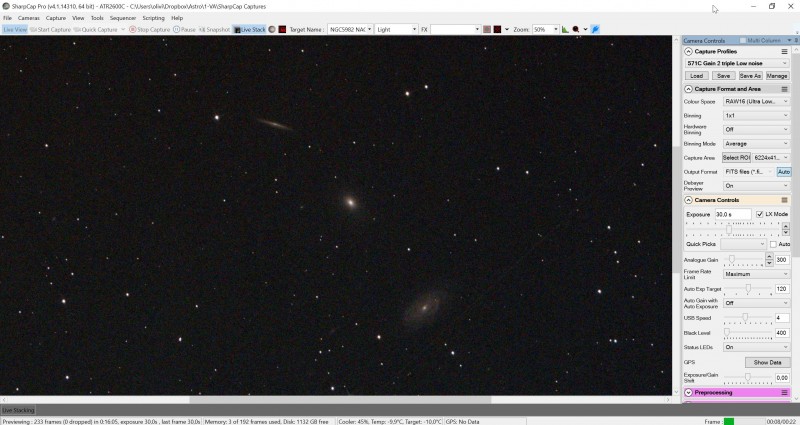800x425 pixels.
Task: Click the blue icon at the toolbar end
Action: (x=595, y=30)
